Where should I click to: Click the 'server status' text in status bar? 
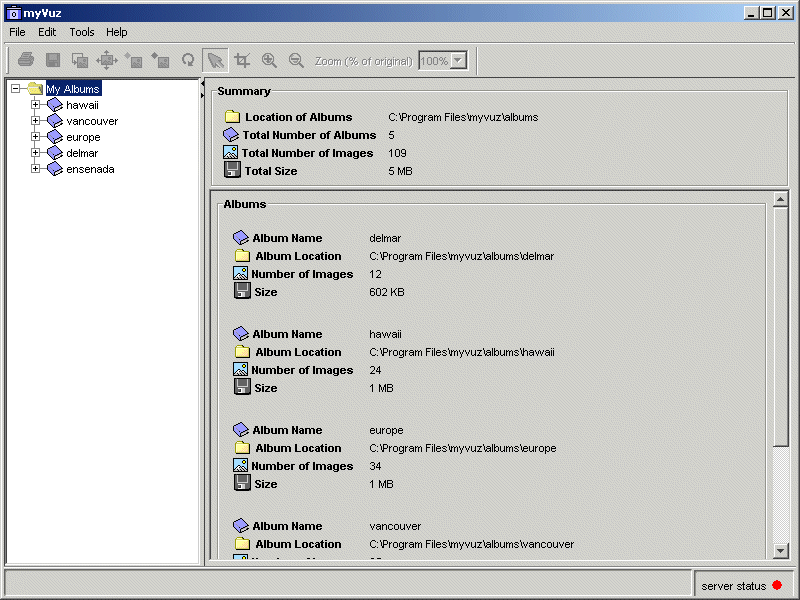(734, 586)
